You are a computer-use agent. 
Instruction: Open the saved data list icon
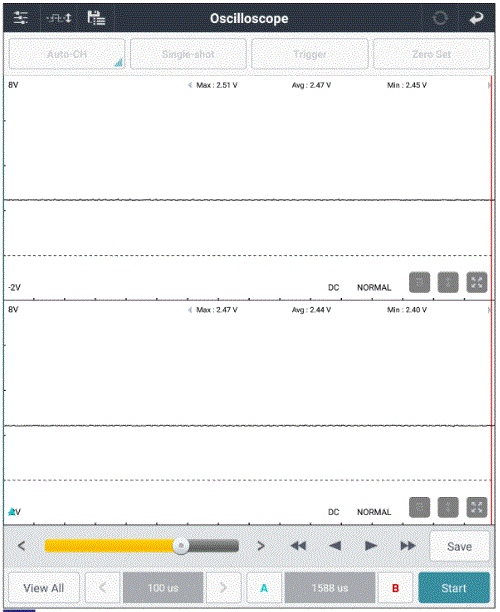tap(96, 18)
